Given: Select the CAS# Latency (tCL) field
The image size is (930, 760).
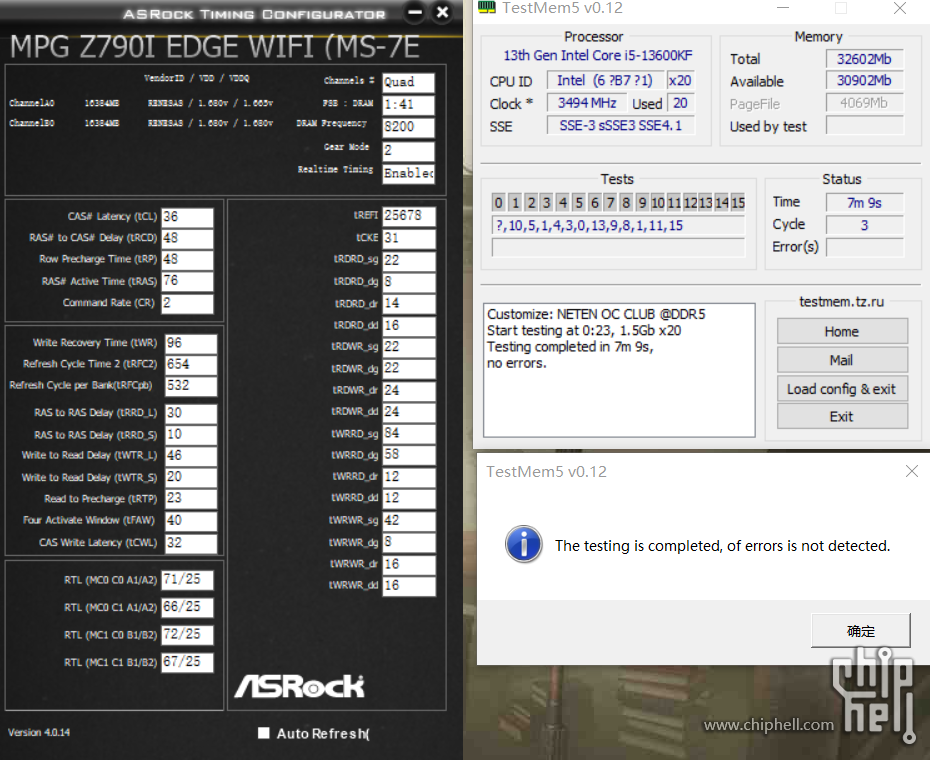Looking at the screenshot, I should [187, 217].
